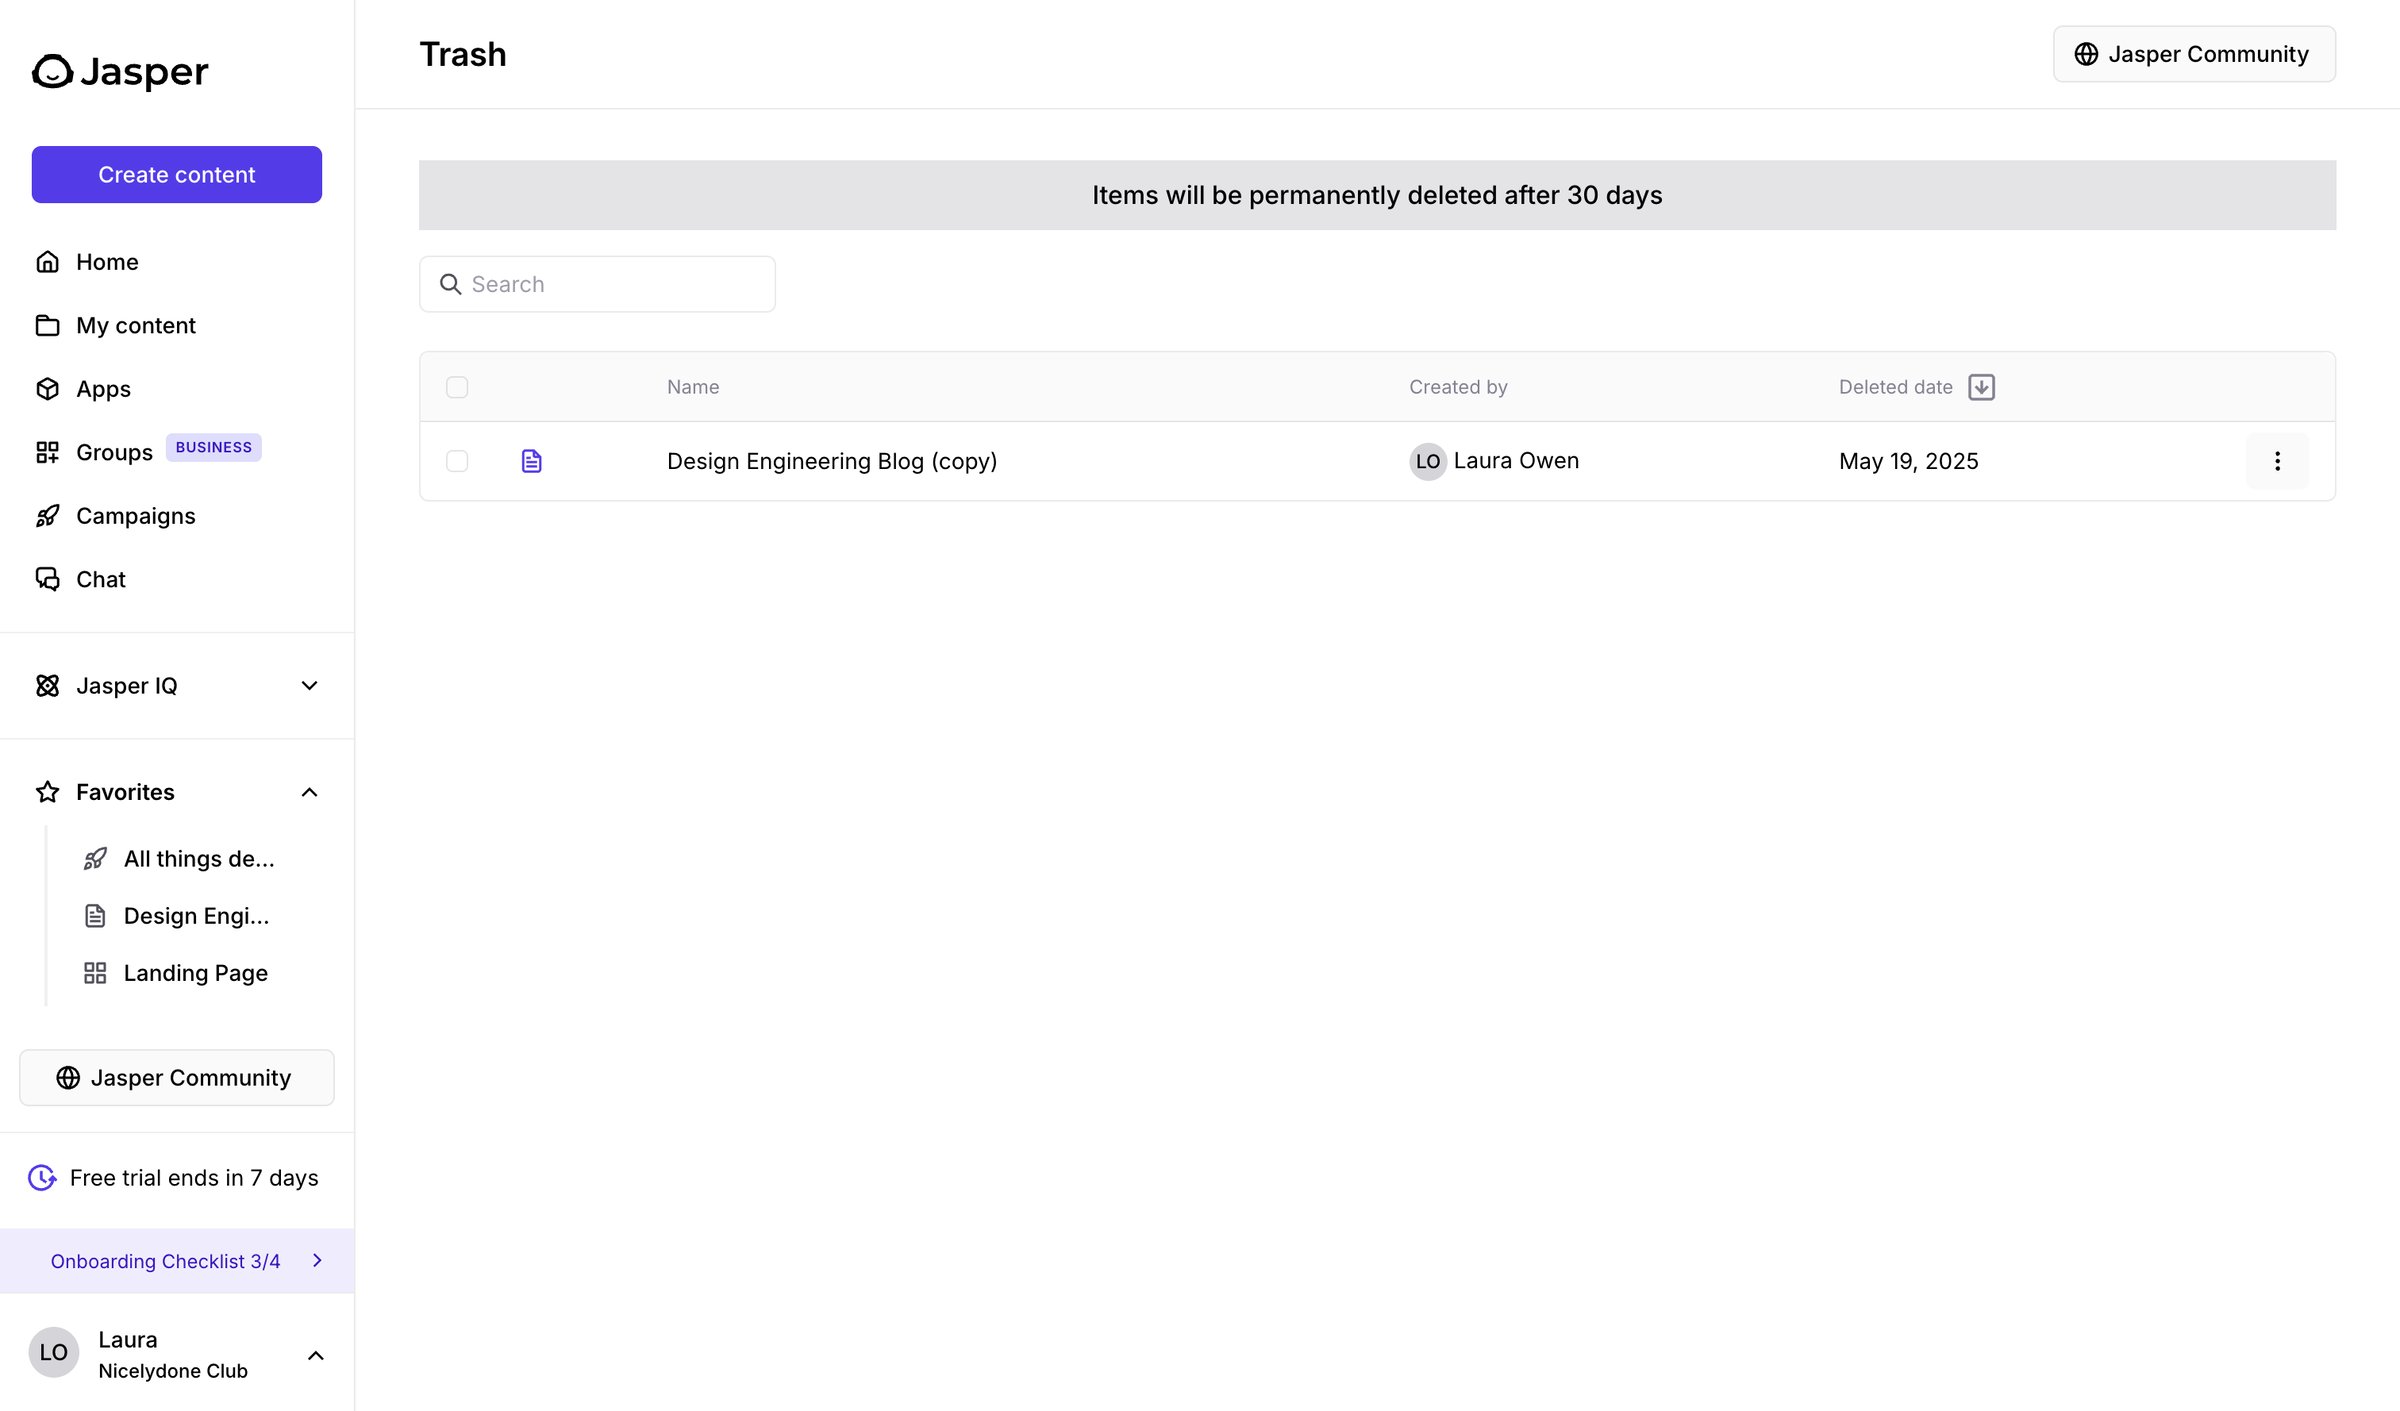Click into the Search field
Screen dimensions: 2400x1411
pos(597,284)
